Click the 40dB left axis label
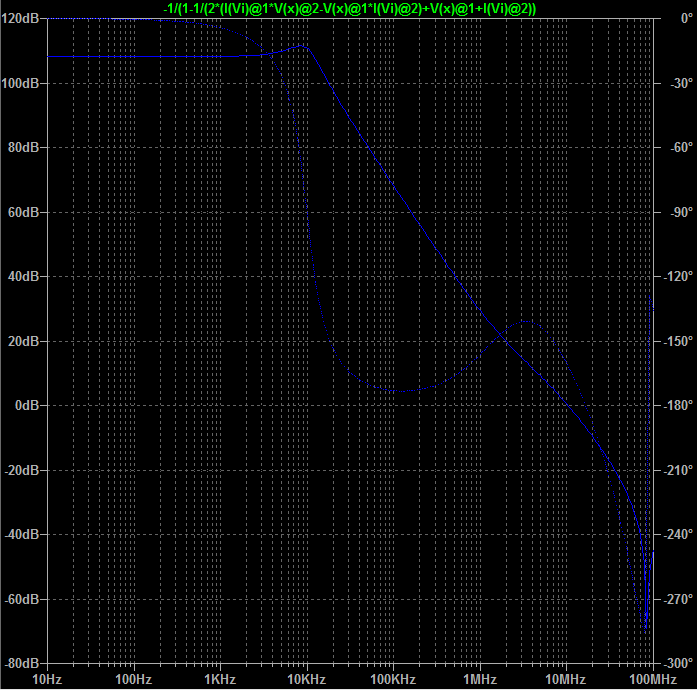This screenshot has width=697, height=690. coord(24,277)
